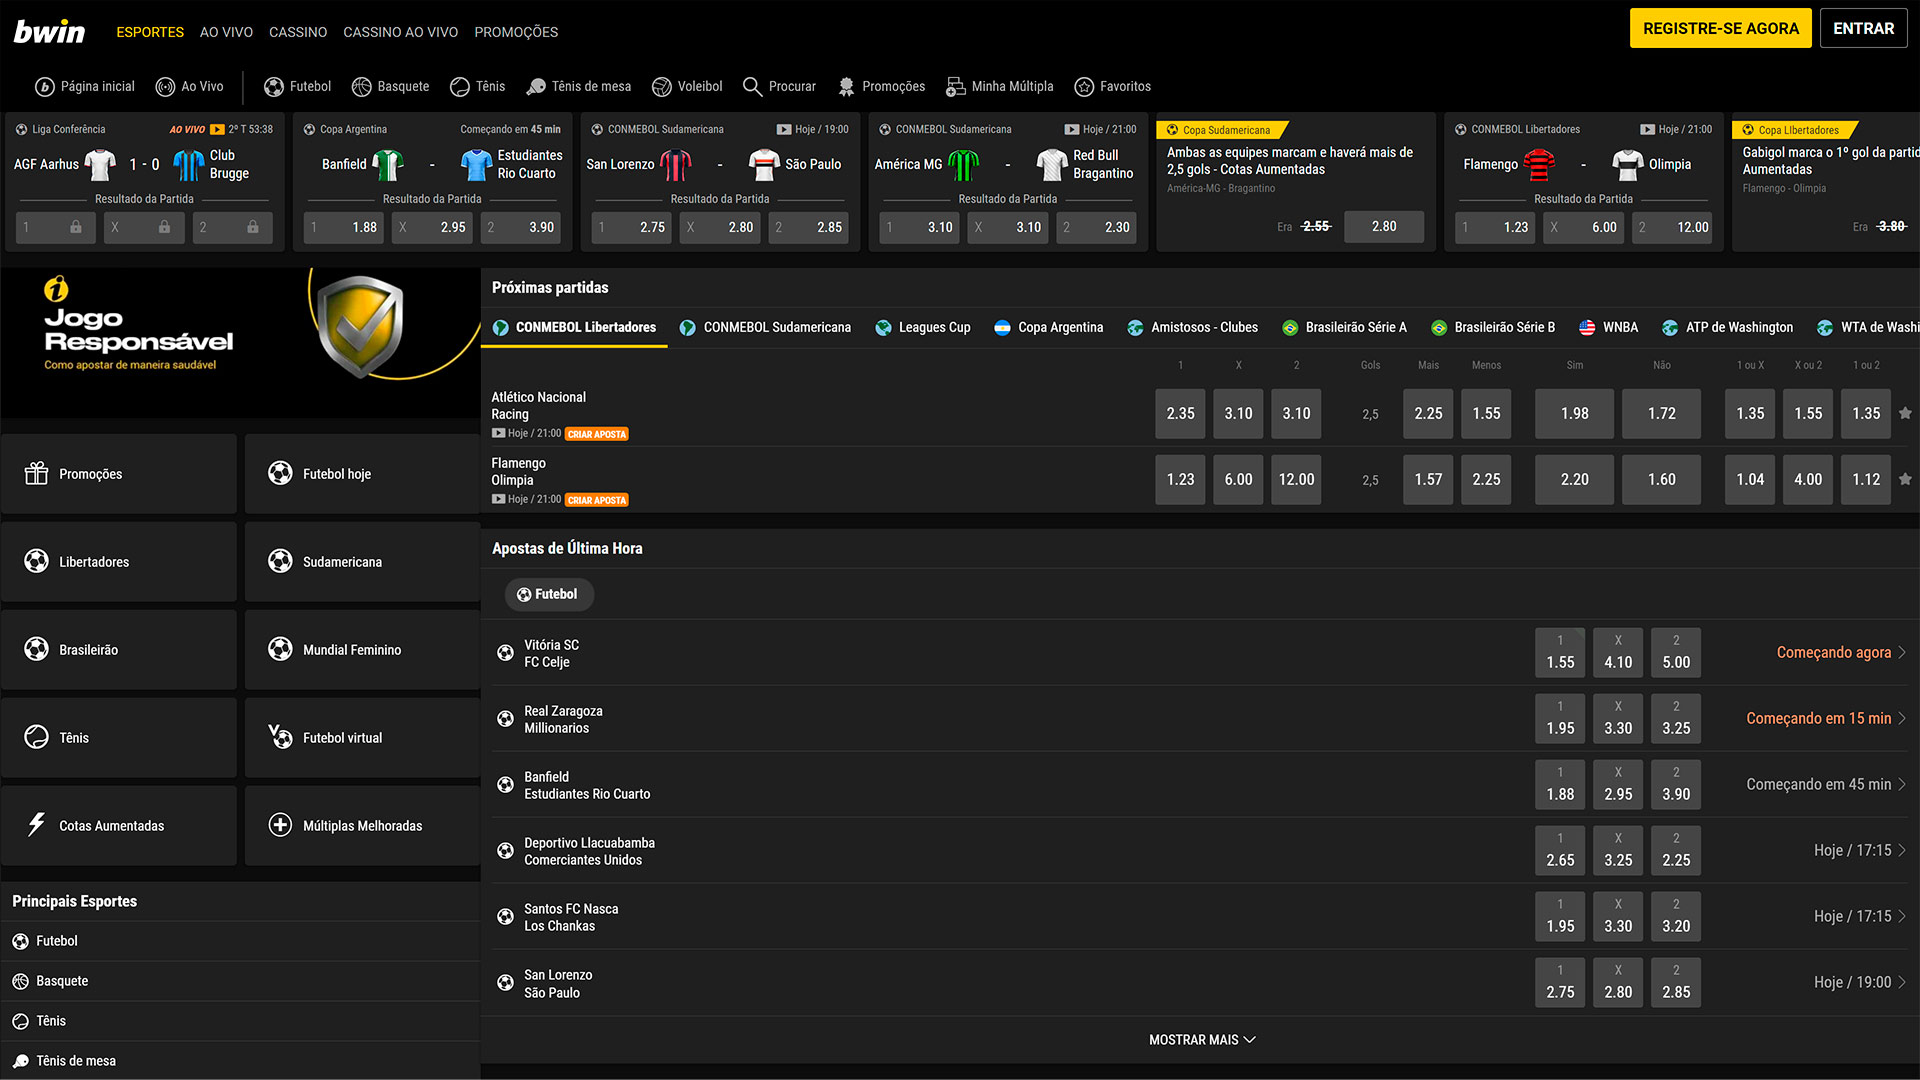Open Tênis de mesa paddle icon
This screenshot has height=1080, width=1920.
536,87
